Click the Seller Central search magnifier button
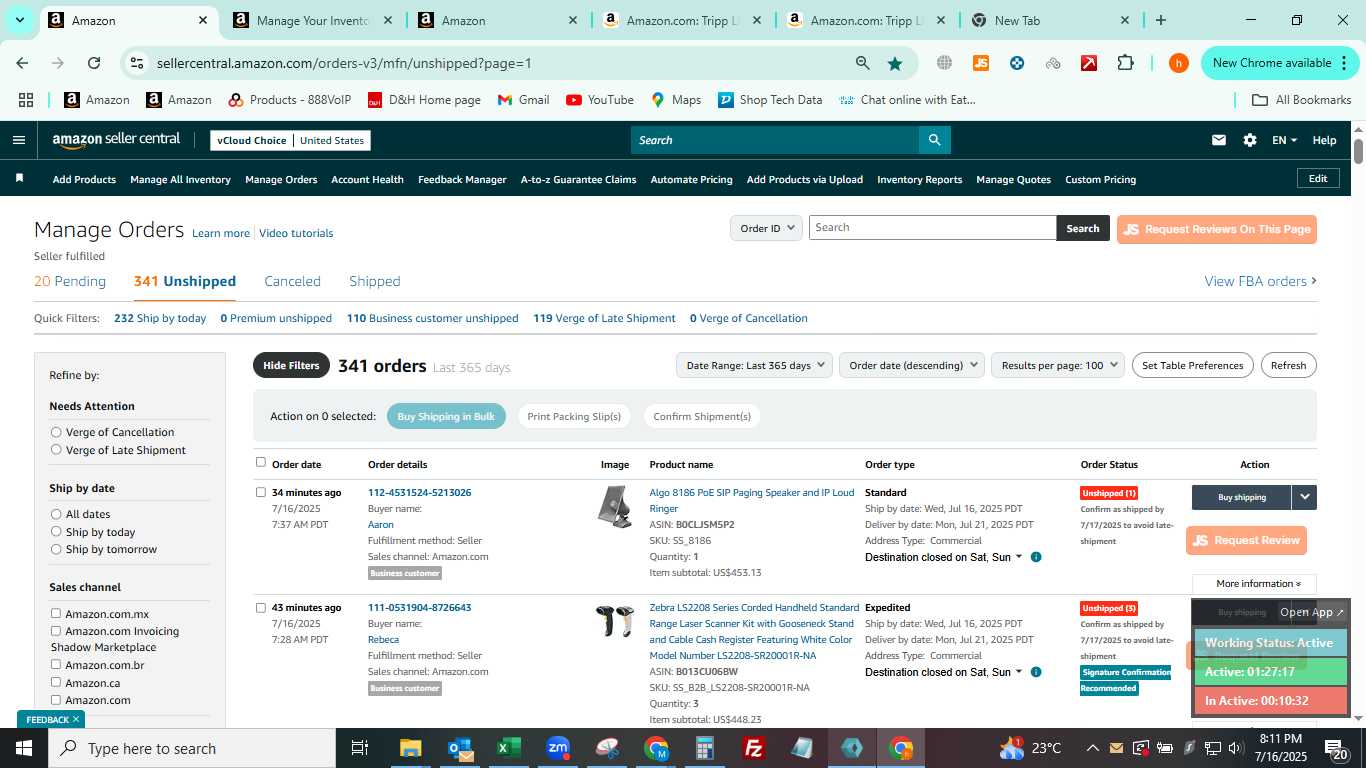Image resolution: width=1366 pixels, height=768 pixels. (934, 140)
